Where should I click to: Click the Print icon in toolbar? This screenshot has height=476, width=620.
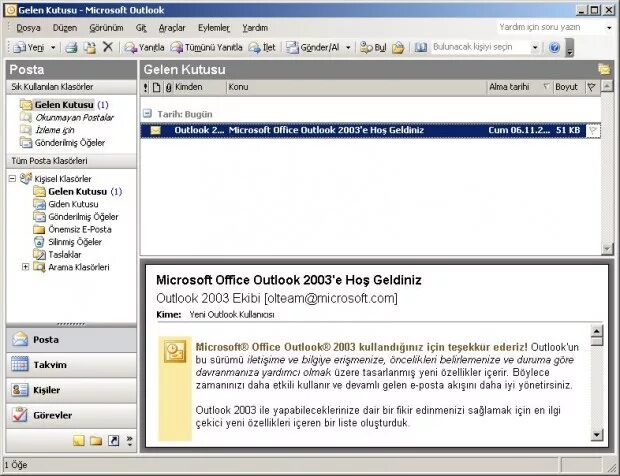click(x=72, y=47)
